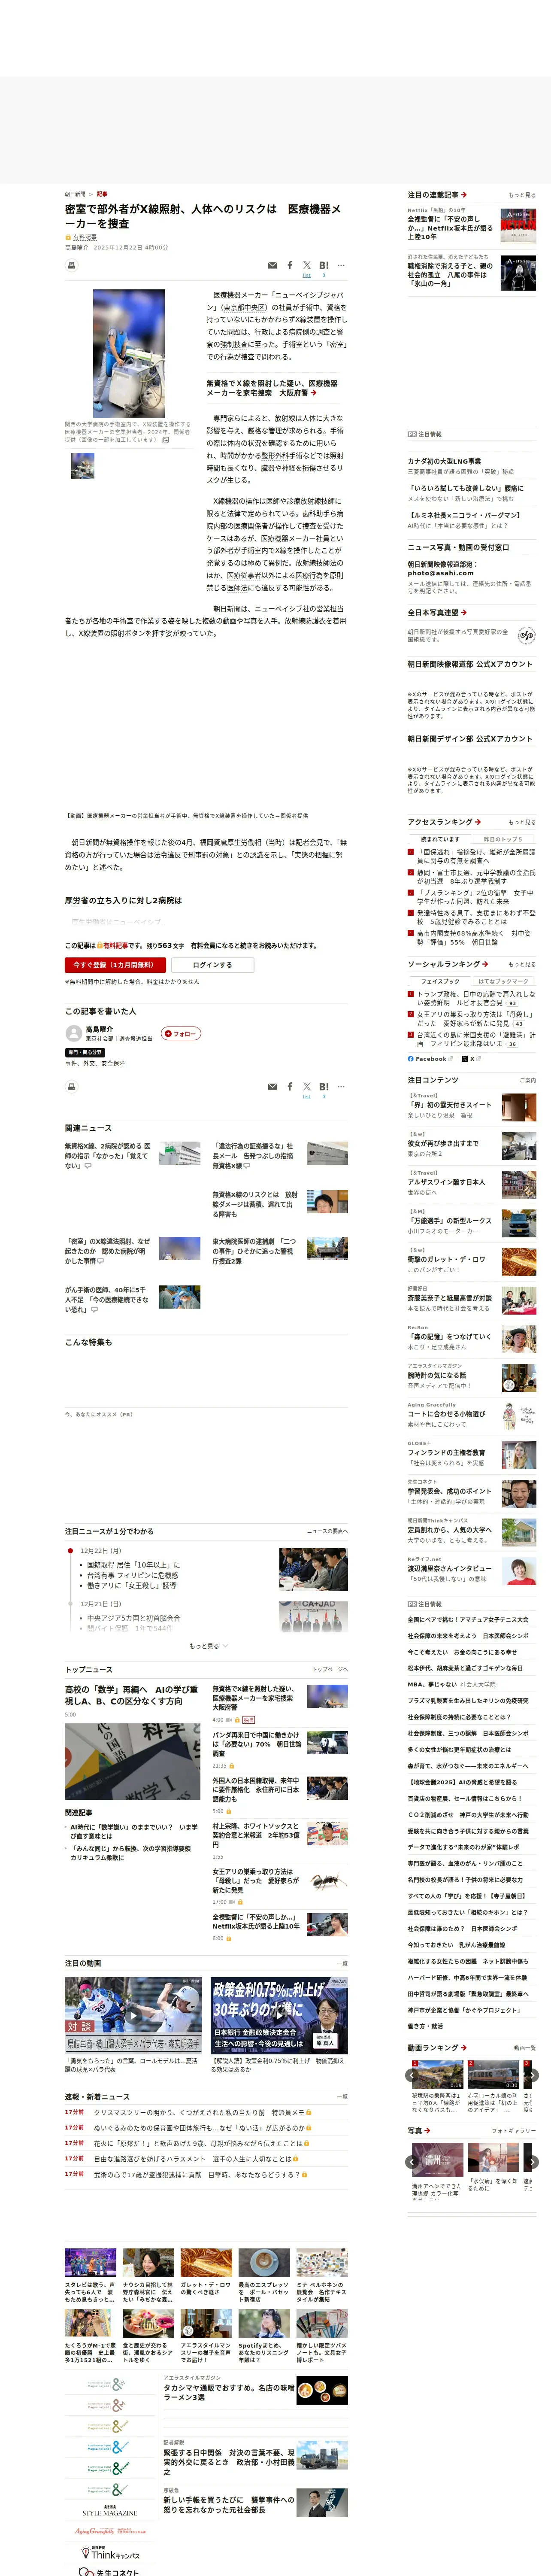Image resolution: width=551 pixels, height=2576 pixels.
Task: Click 記事 breadcrumb item
Action: coord(102,194)
